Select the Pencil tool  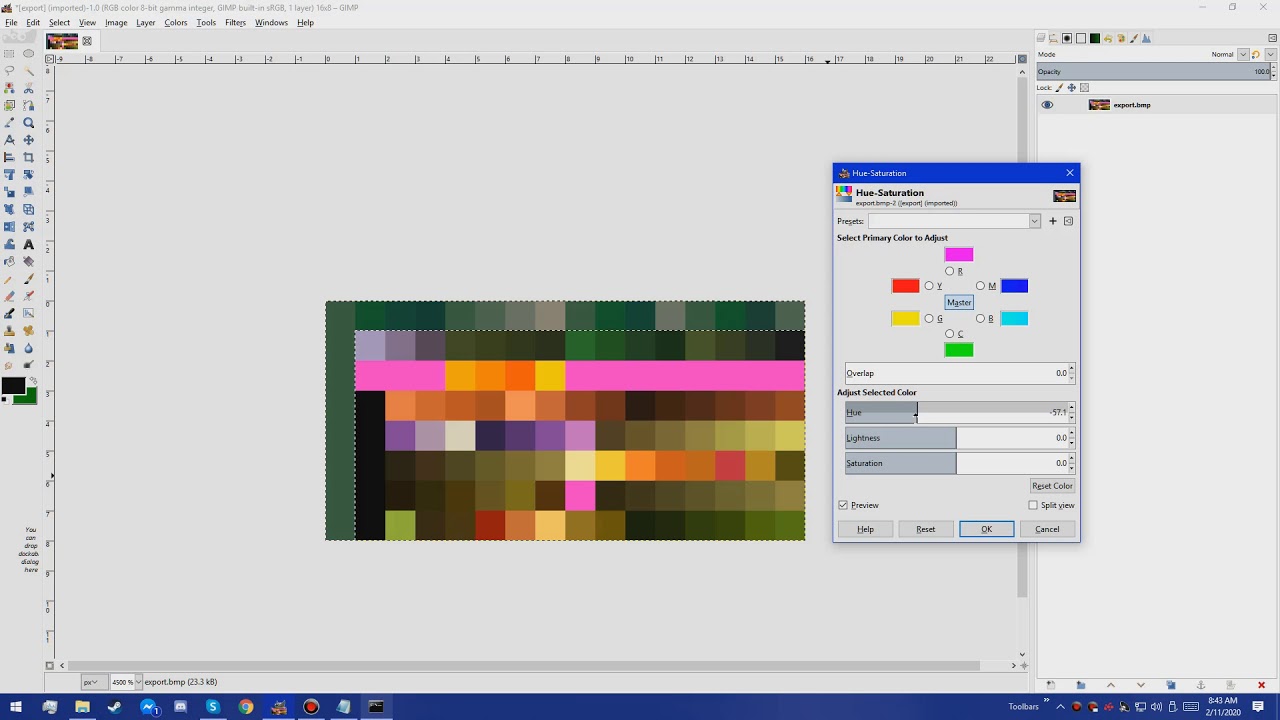9,278
